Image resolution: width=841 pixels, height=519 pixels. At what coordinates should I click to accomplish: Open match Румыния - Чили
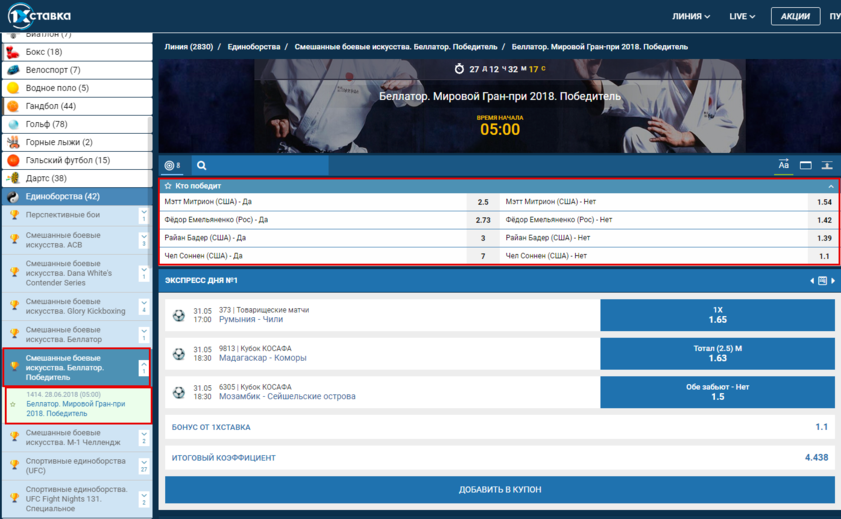[250, 319]
